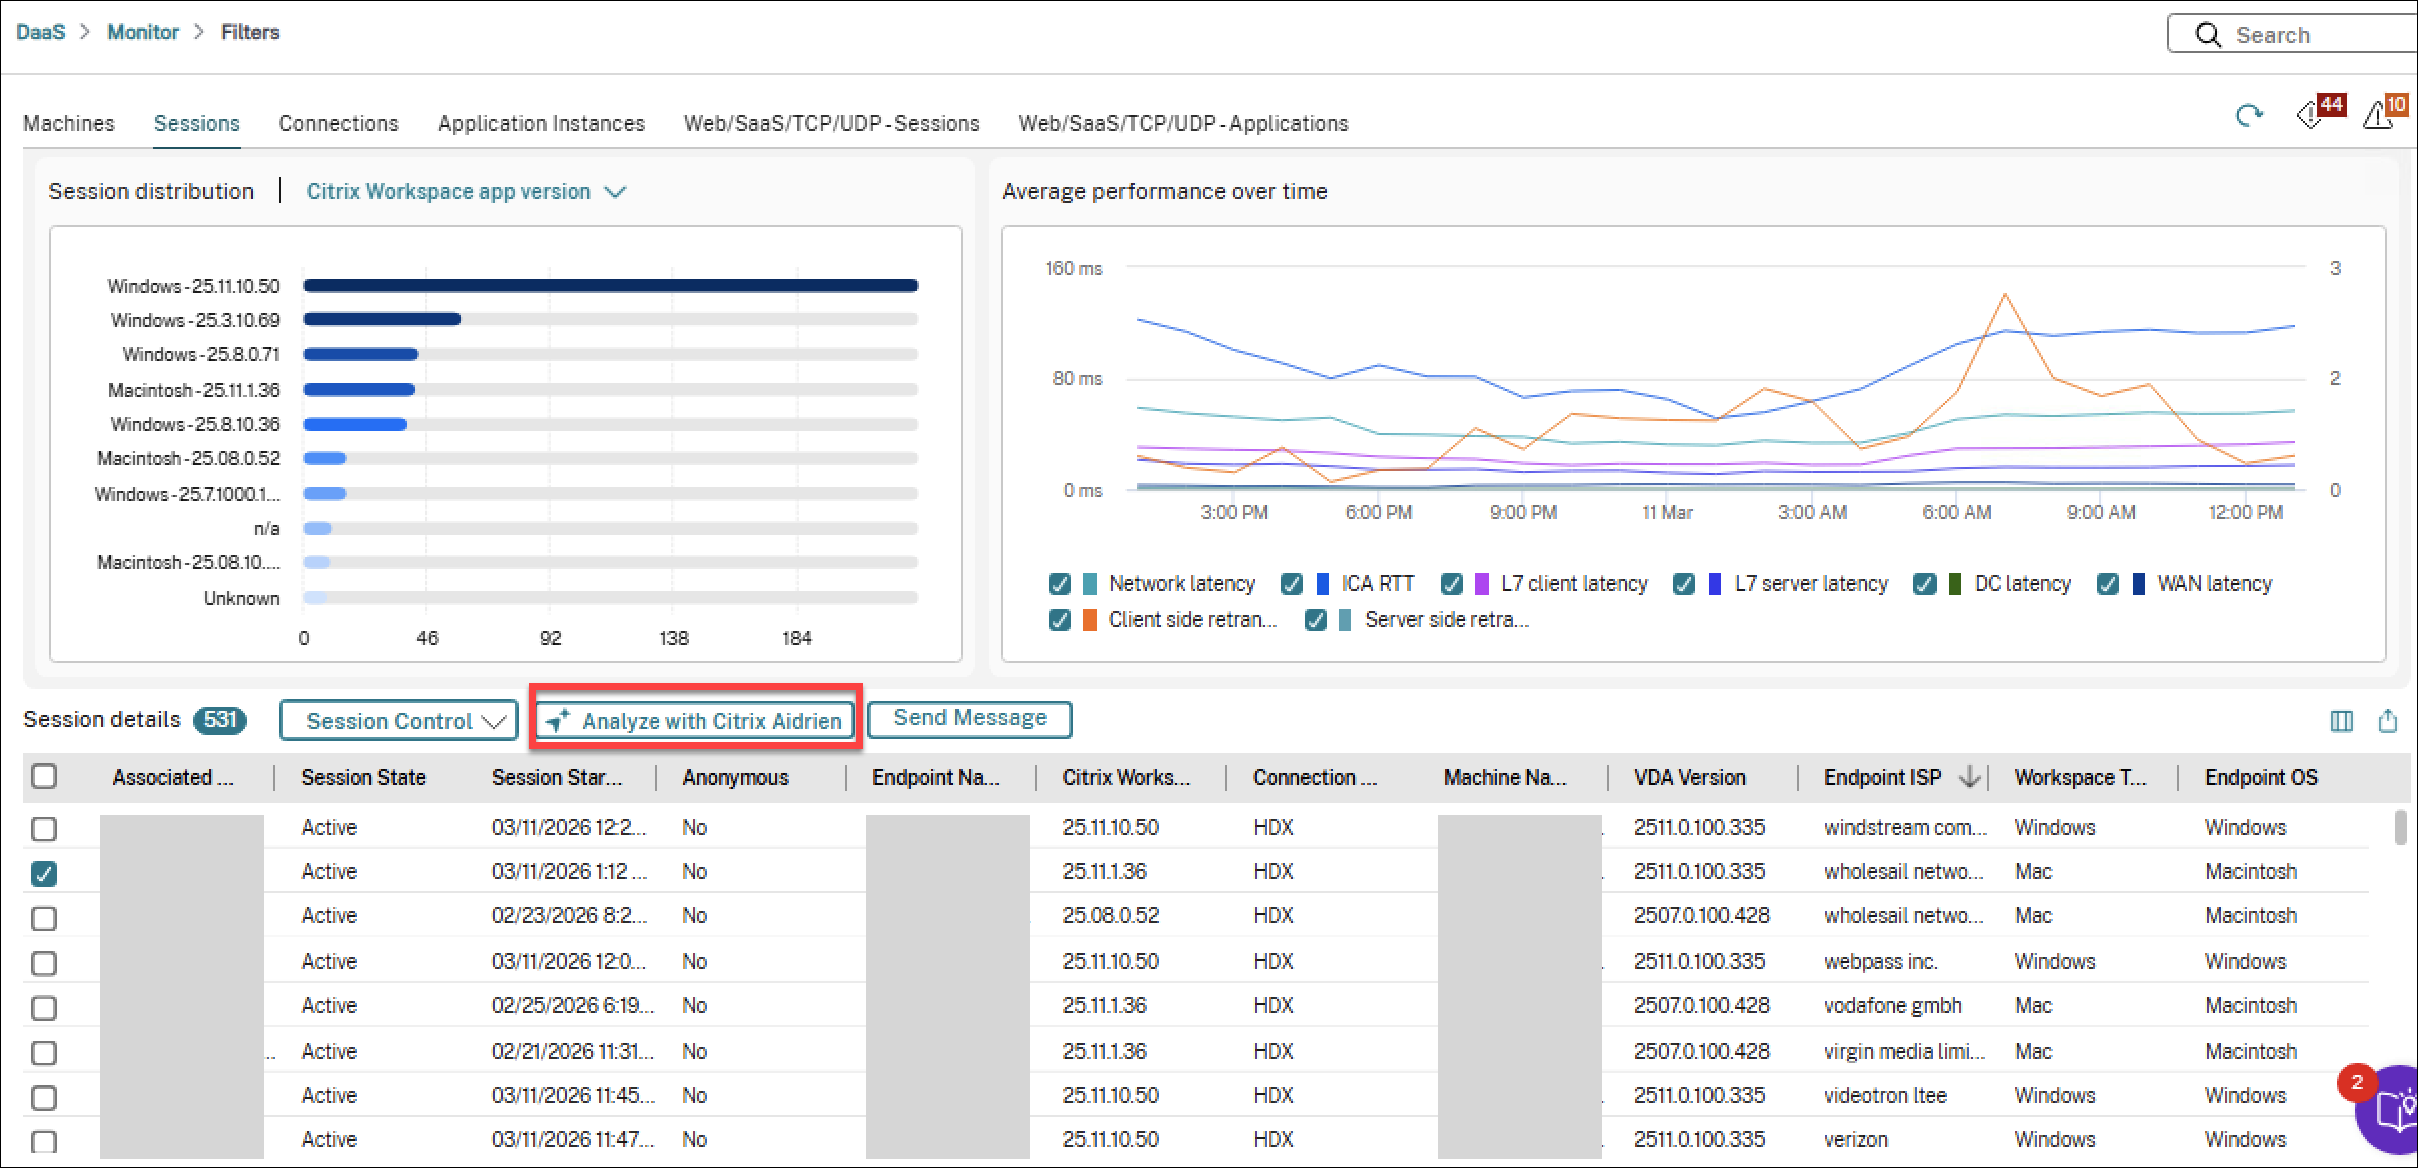Expand Citrix Workspace app version dropdown

pos(466,191)
